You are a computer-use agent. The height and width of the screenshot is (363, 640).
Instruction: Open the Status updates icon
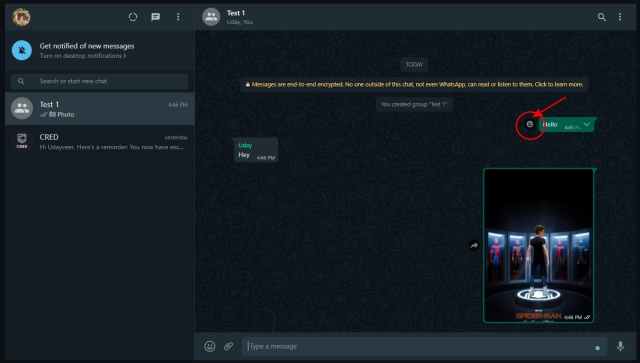click(133, 17)
